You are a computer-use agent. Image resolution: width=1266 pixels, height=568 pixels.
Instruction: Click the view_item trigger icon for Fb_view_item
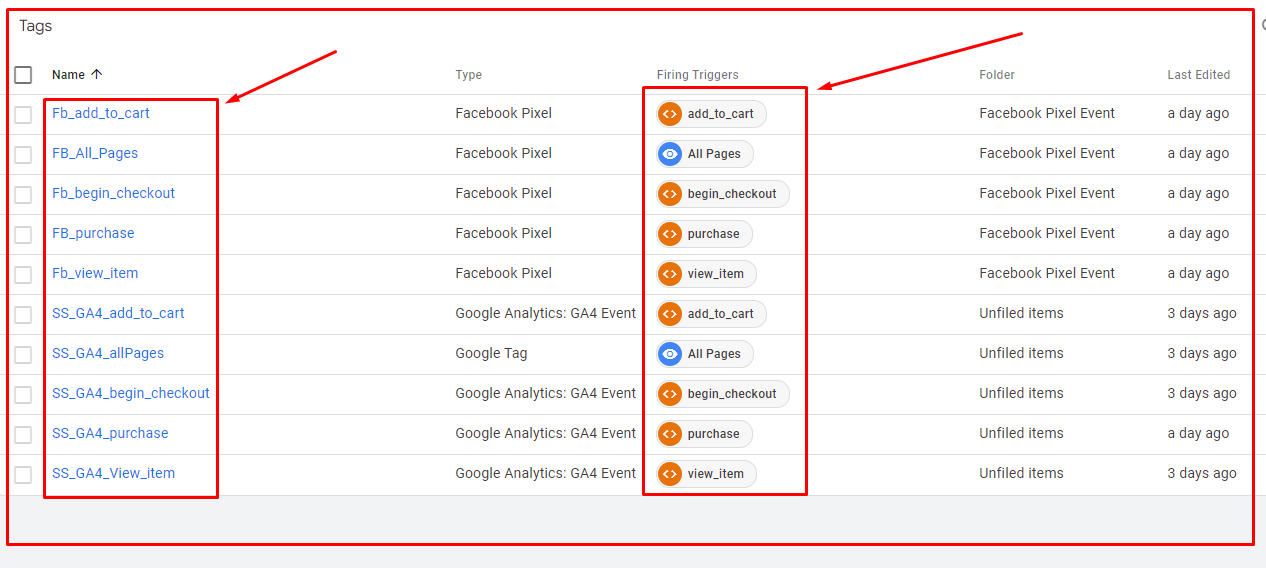point(670,274)
